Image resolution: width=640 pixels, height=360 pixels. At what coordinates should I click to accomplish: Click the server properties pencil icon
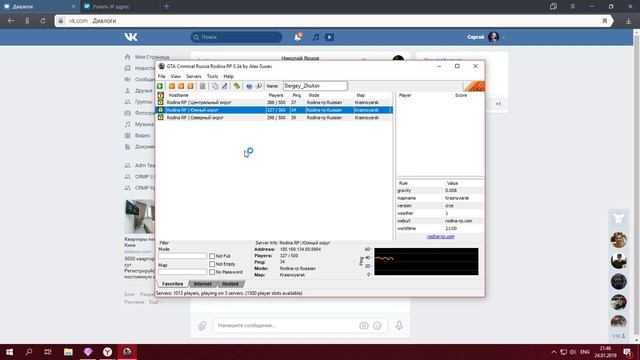coord(224,86)
